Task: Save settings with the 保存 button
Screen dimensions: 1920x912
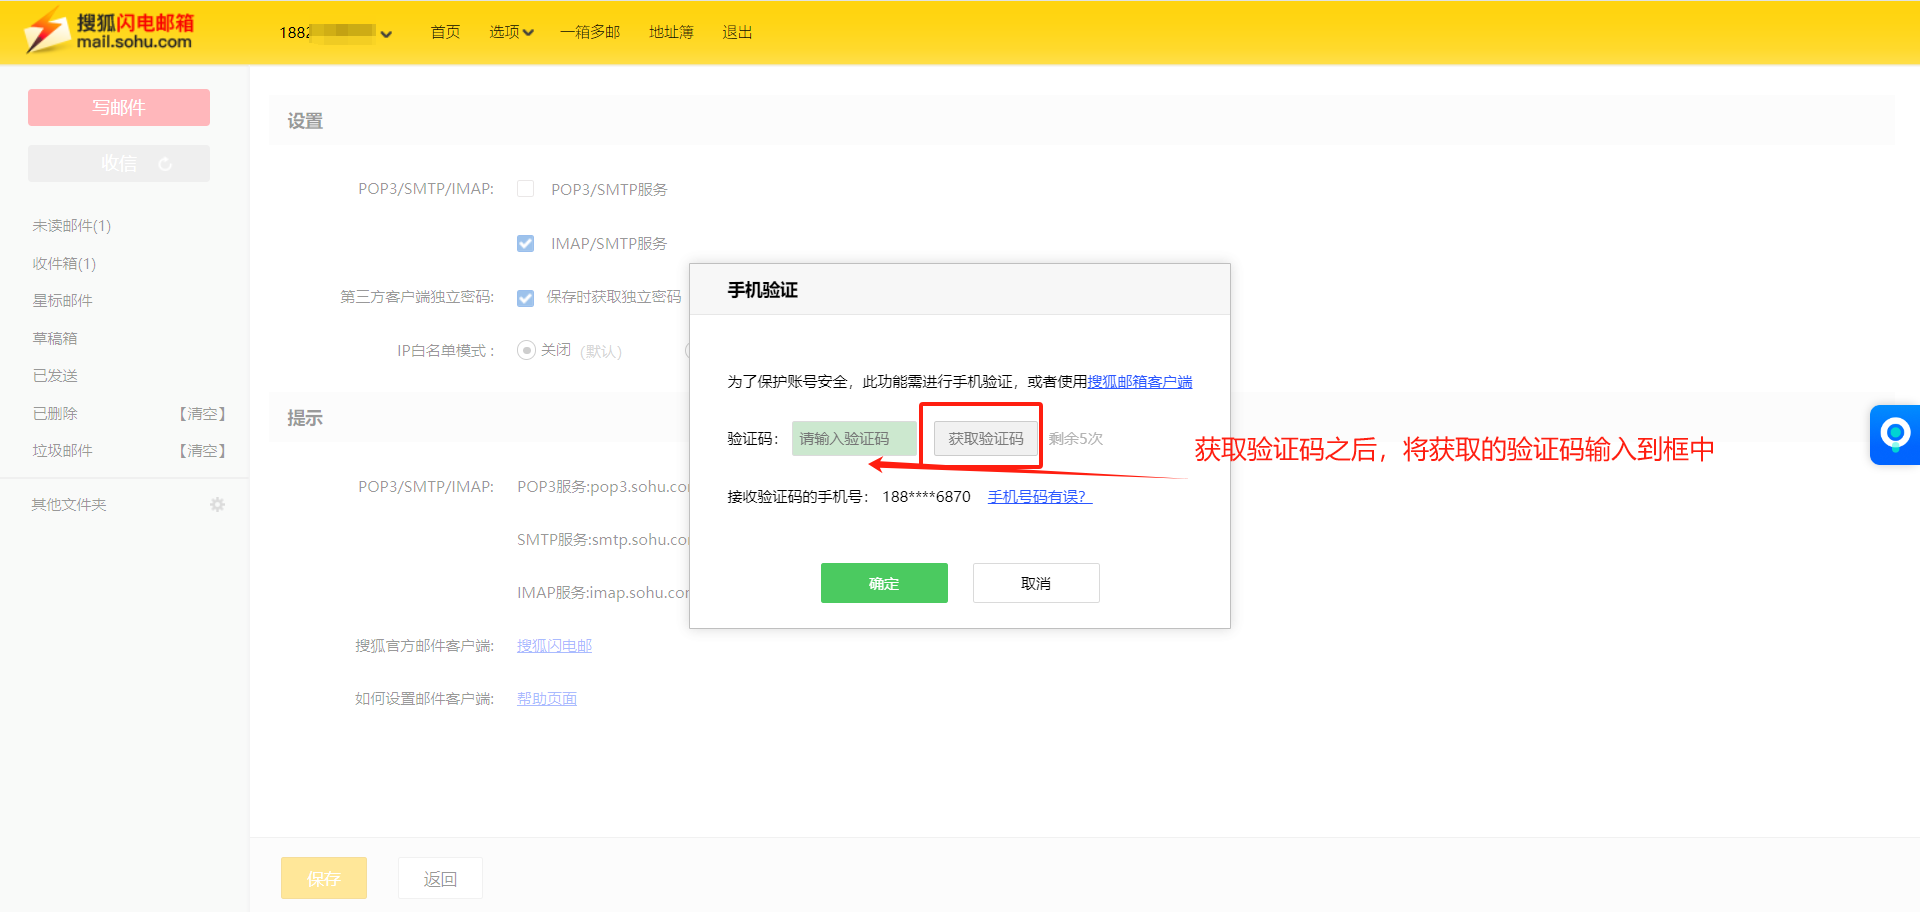Action: click(324, 878)
